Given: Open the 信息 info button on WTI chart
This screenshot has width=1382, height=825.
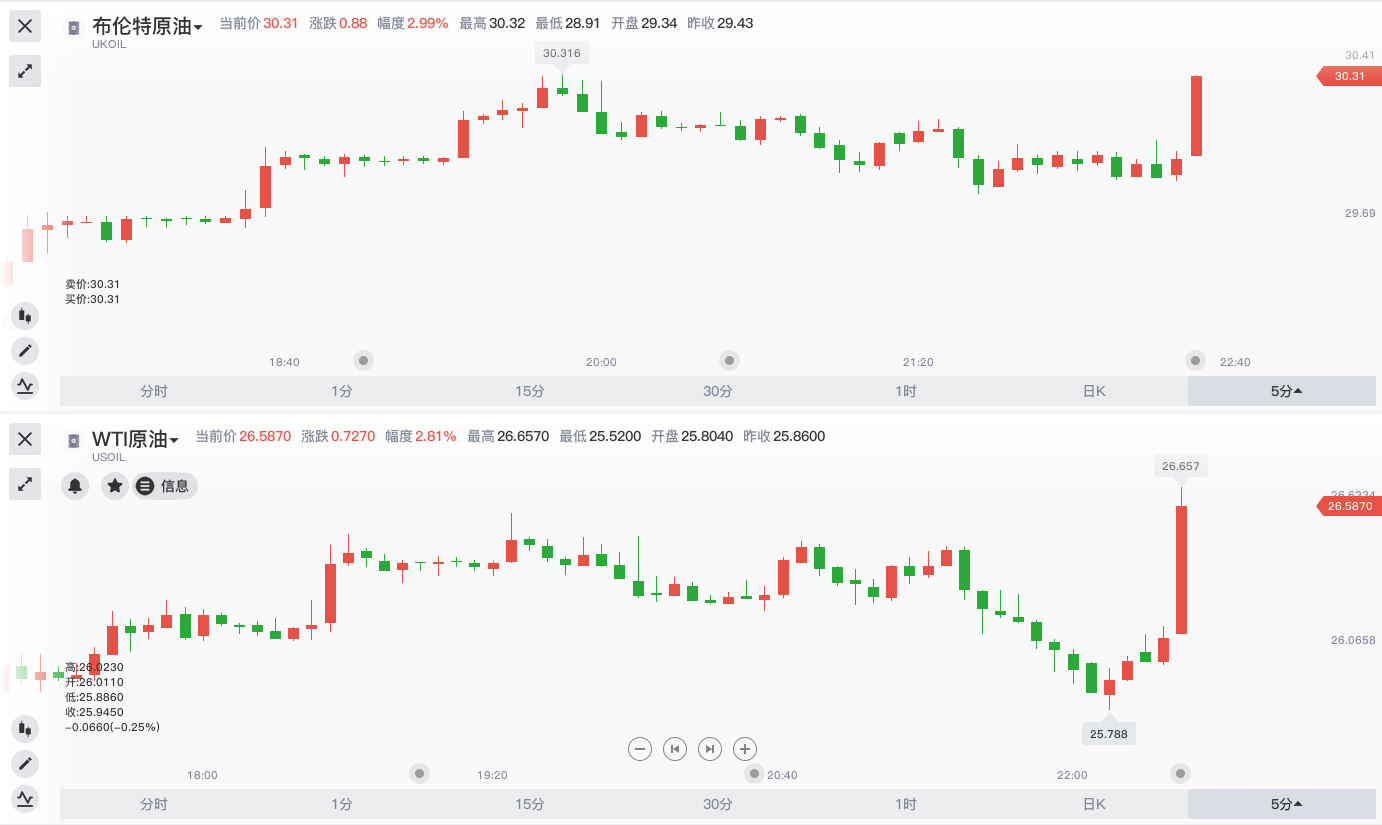Looking at the screenshot, I should (165, 486).
